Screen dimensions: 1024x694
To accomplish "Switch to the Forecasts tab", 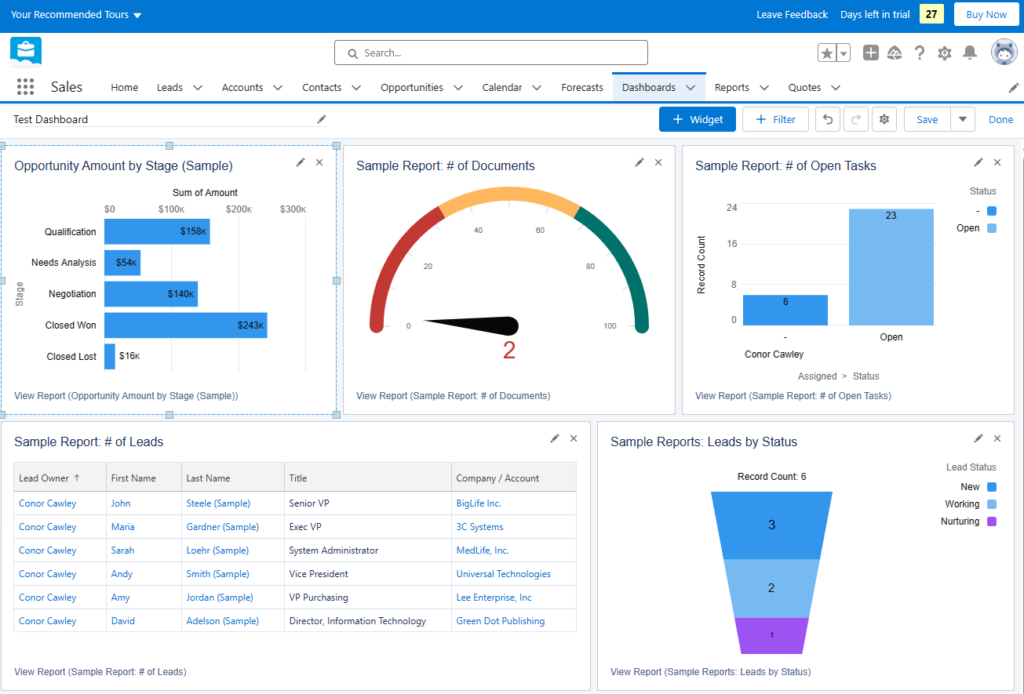I will point(582,87).
